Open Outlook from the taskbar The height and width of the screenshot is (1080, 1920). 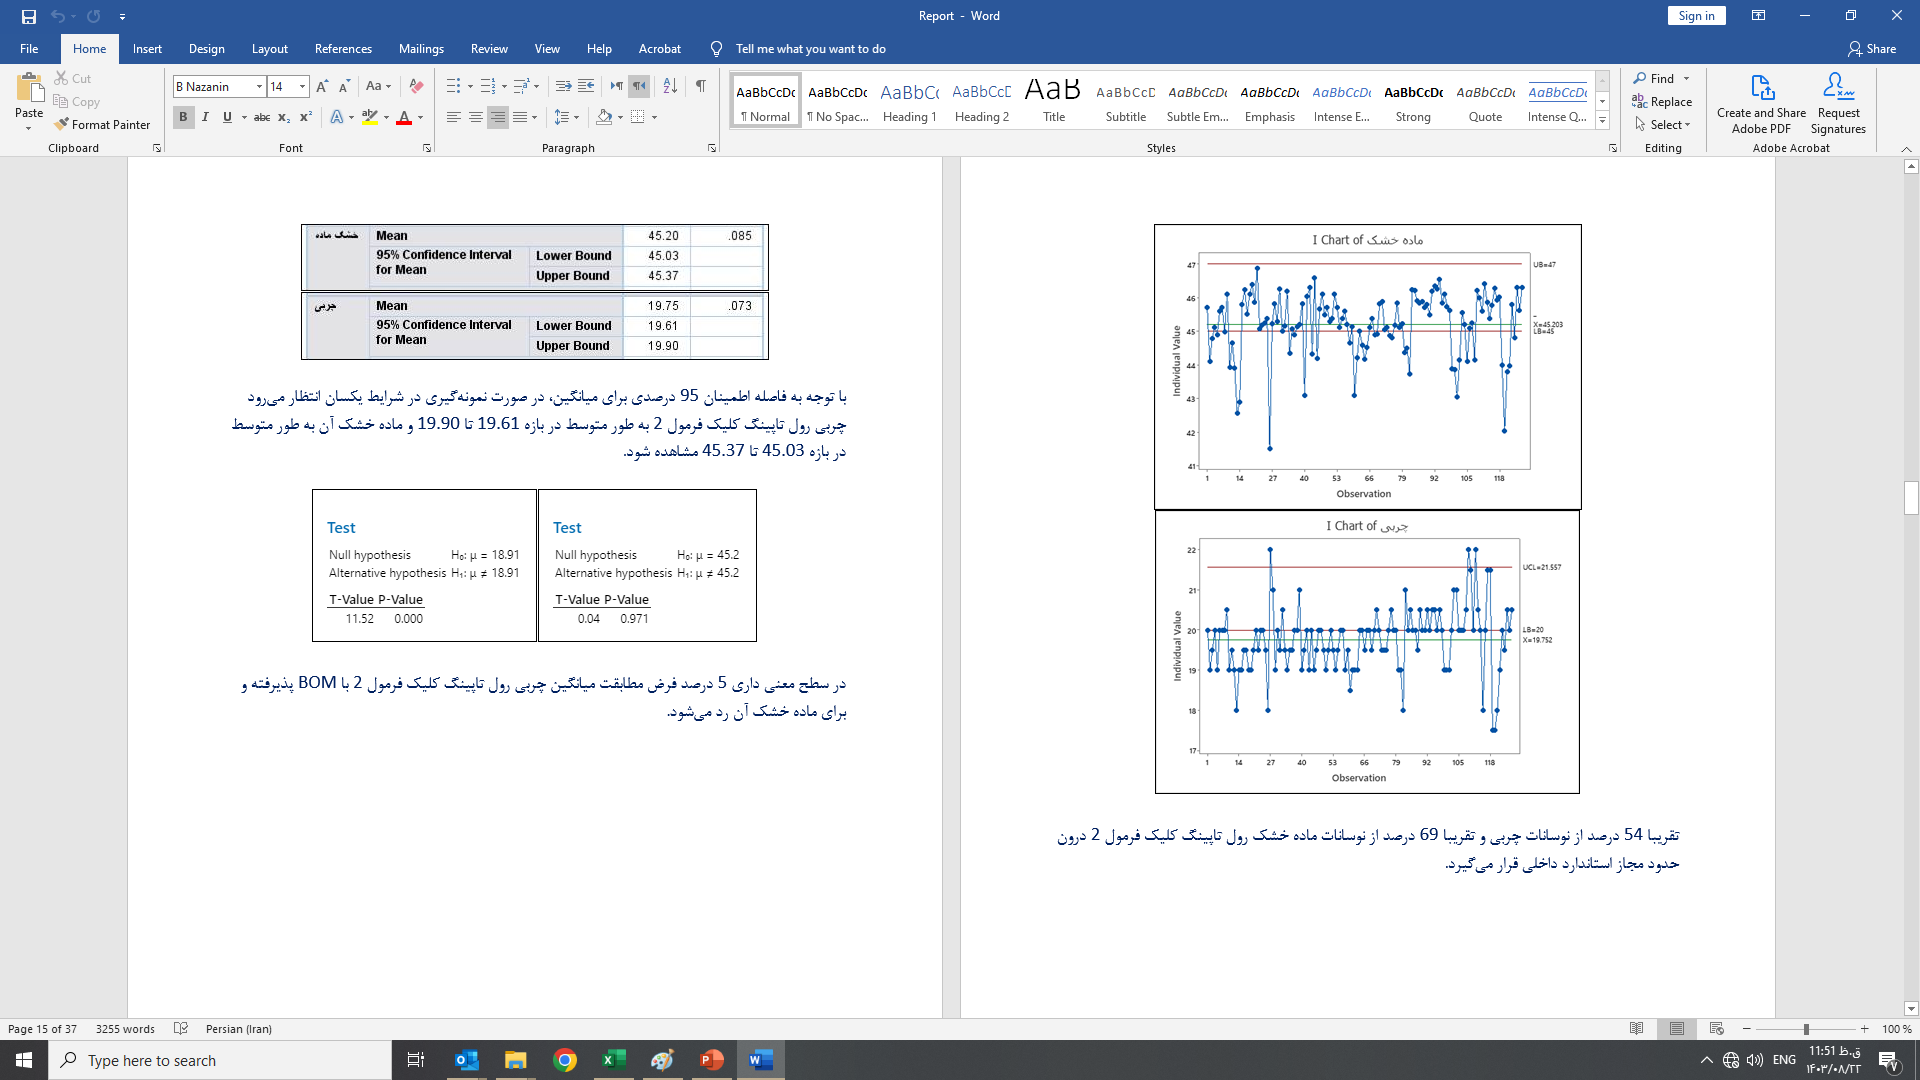(467, 1060)
